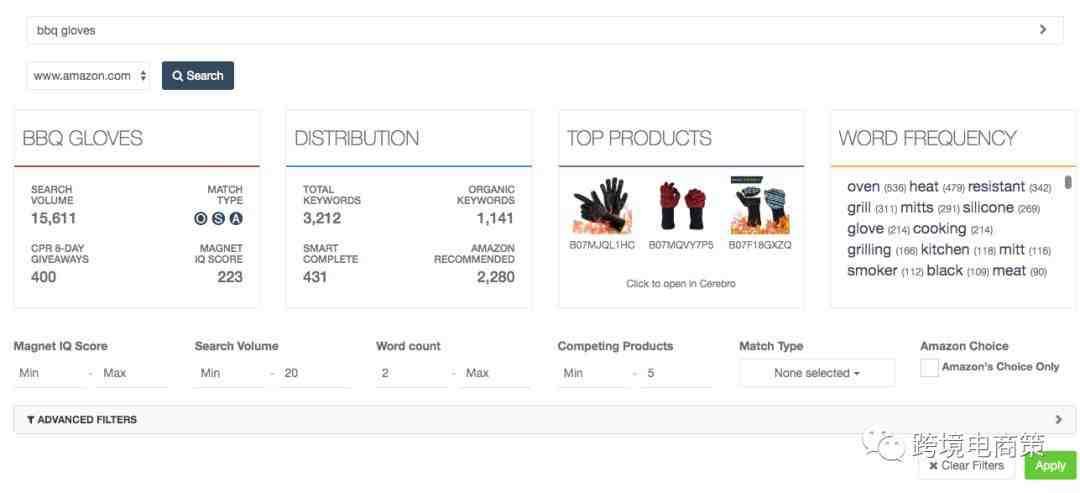This screenshot has width=1080, height=493.
Task: Click the total keywords value 3,212
Action: click(322, 219)
